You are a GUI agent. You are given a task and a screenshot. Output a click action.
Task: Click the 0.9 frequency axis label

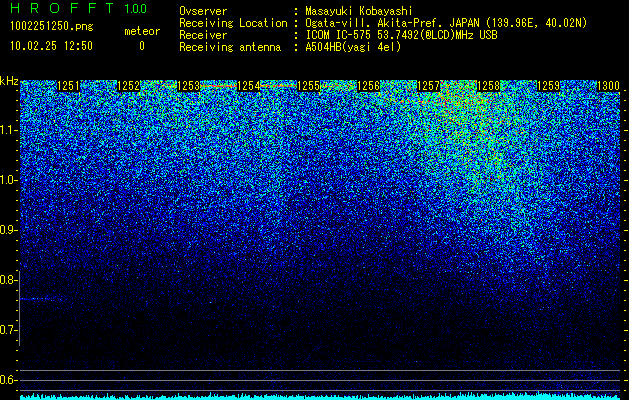point(8,230)
